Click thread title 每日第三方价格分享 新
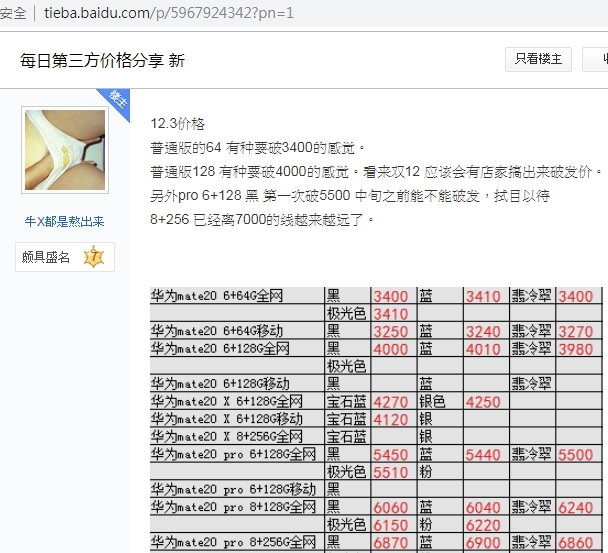This screenshot has width=608, height=553. pos(102,61)
